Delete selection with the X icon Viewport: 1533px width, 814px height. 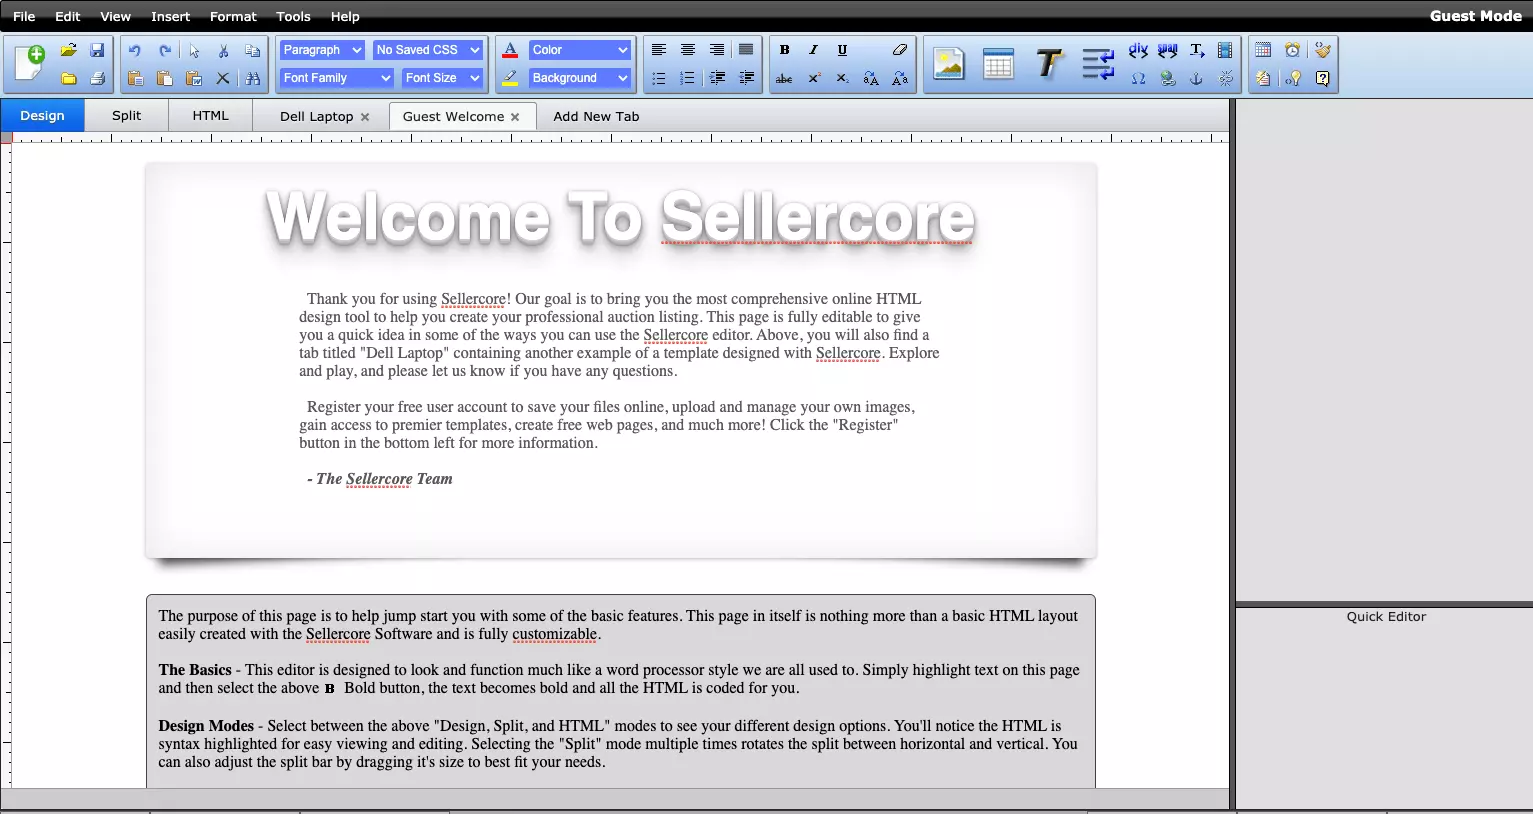[223, 78]
